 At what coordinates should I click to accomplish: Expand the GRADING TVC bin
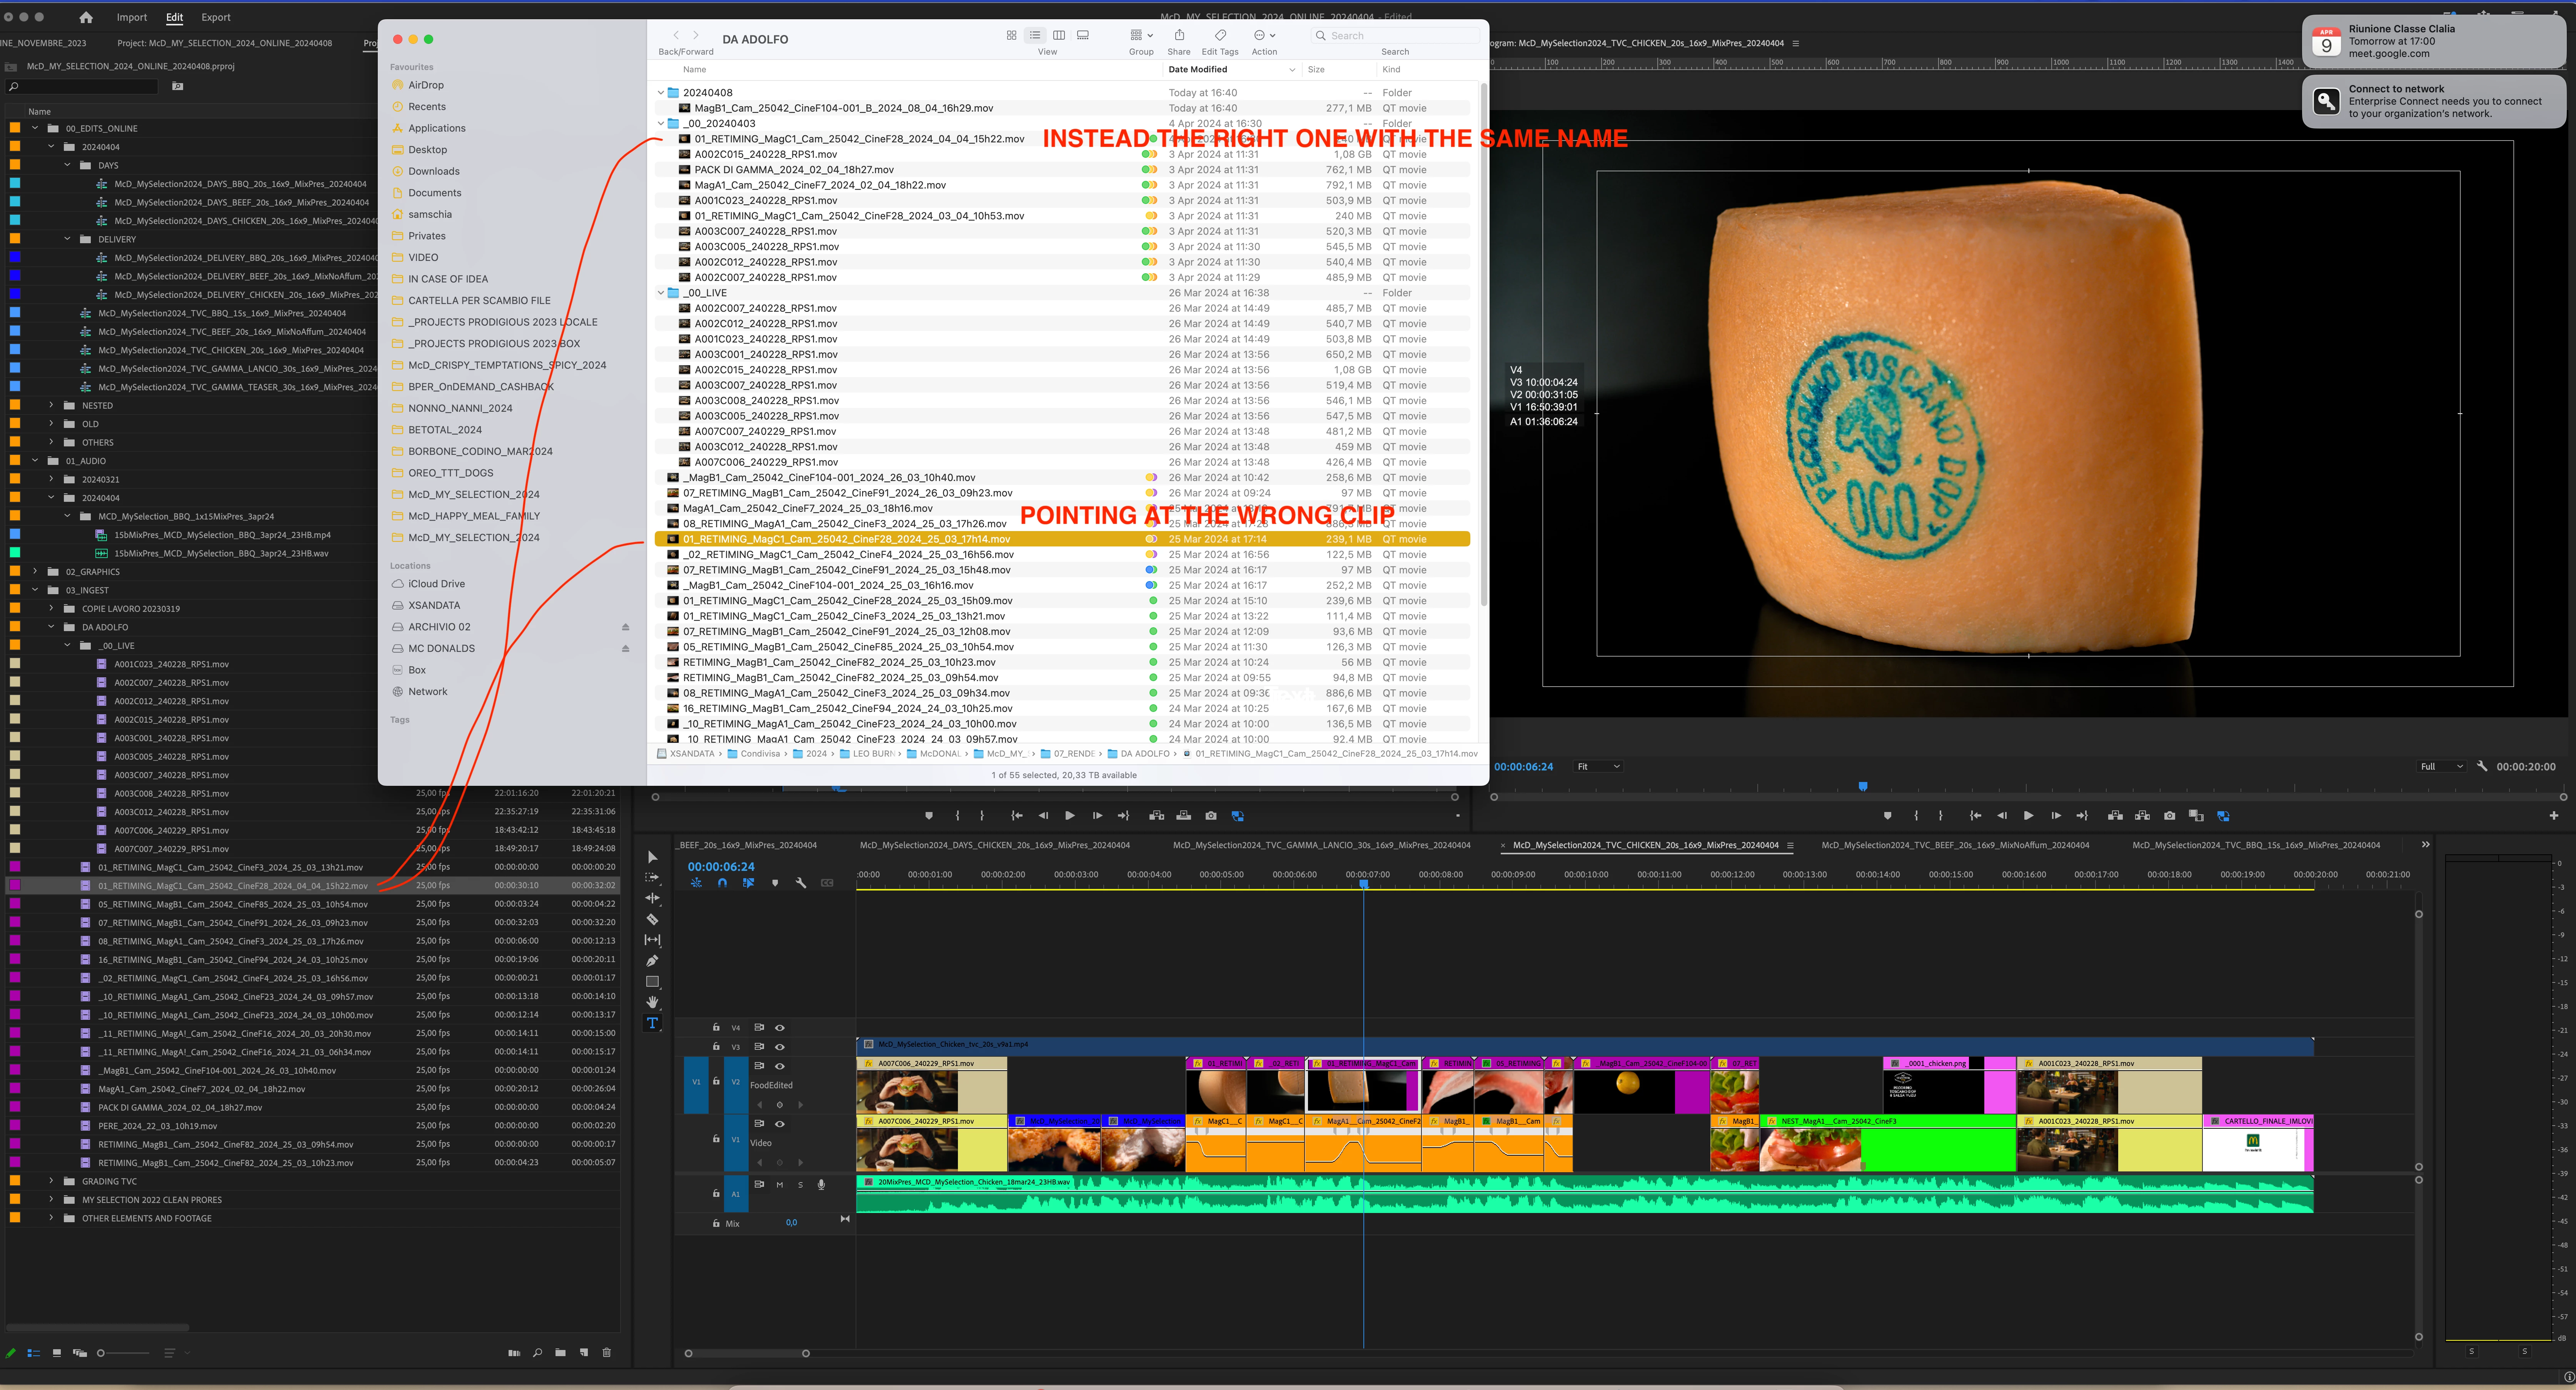tap(52, 1182)
